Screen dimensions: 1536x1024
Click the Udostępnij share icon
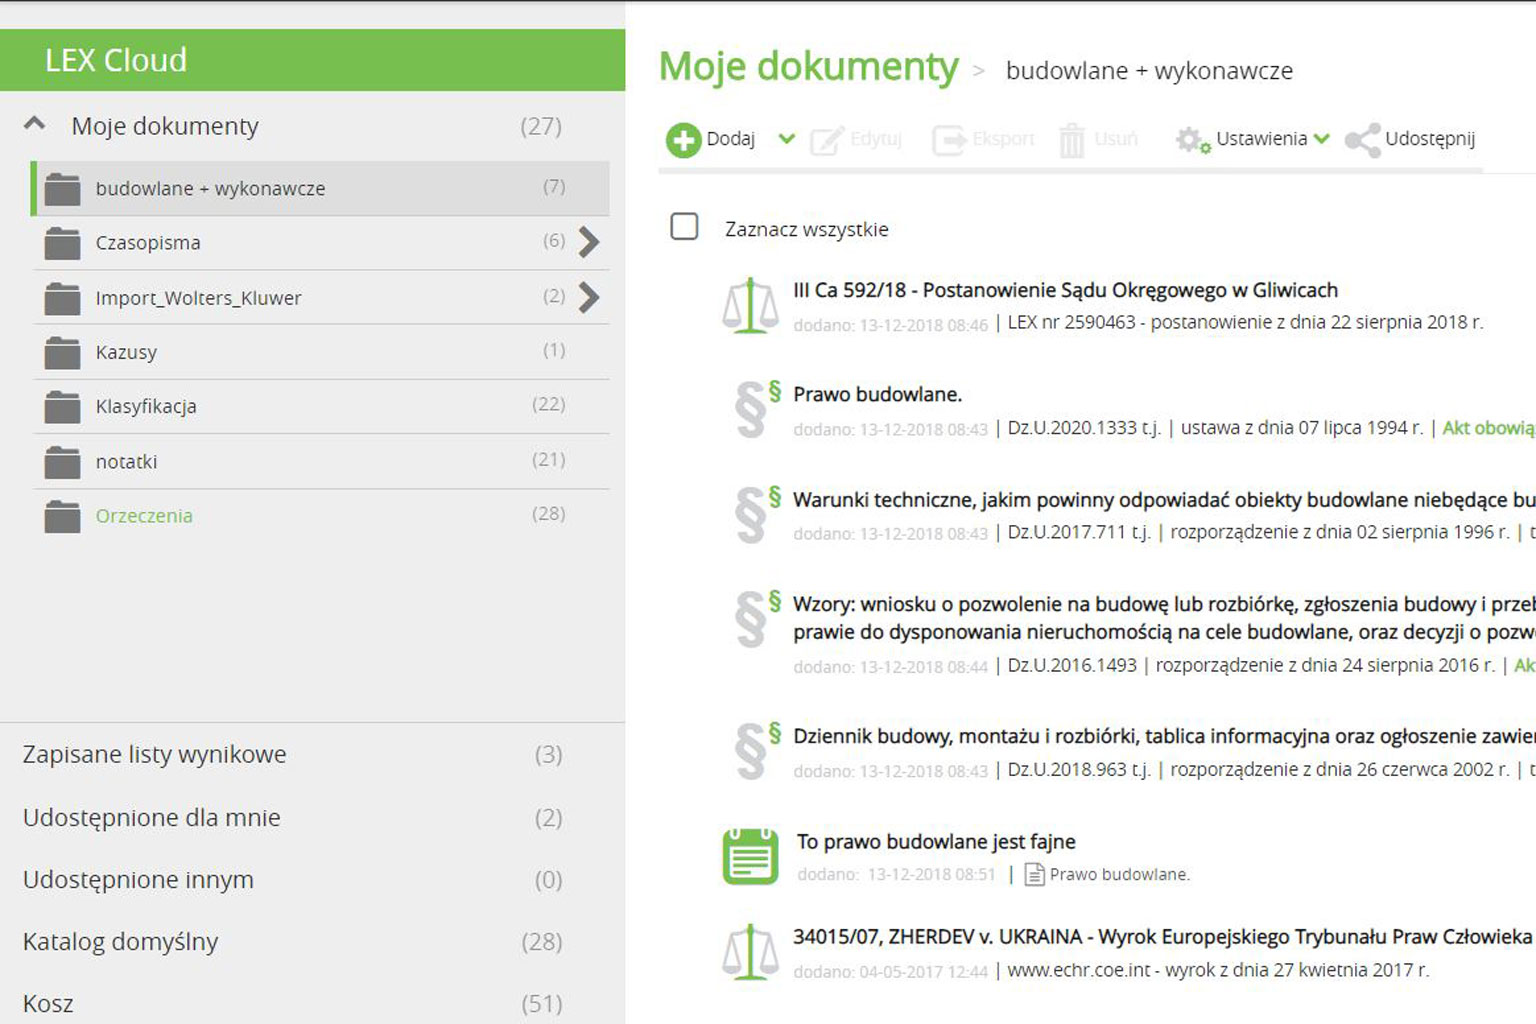(x=1362, y=140)
